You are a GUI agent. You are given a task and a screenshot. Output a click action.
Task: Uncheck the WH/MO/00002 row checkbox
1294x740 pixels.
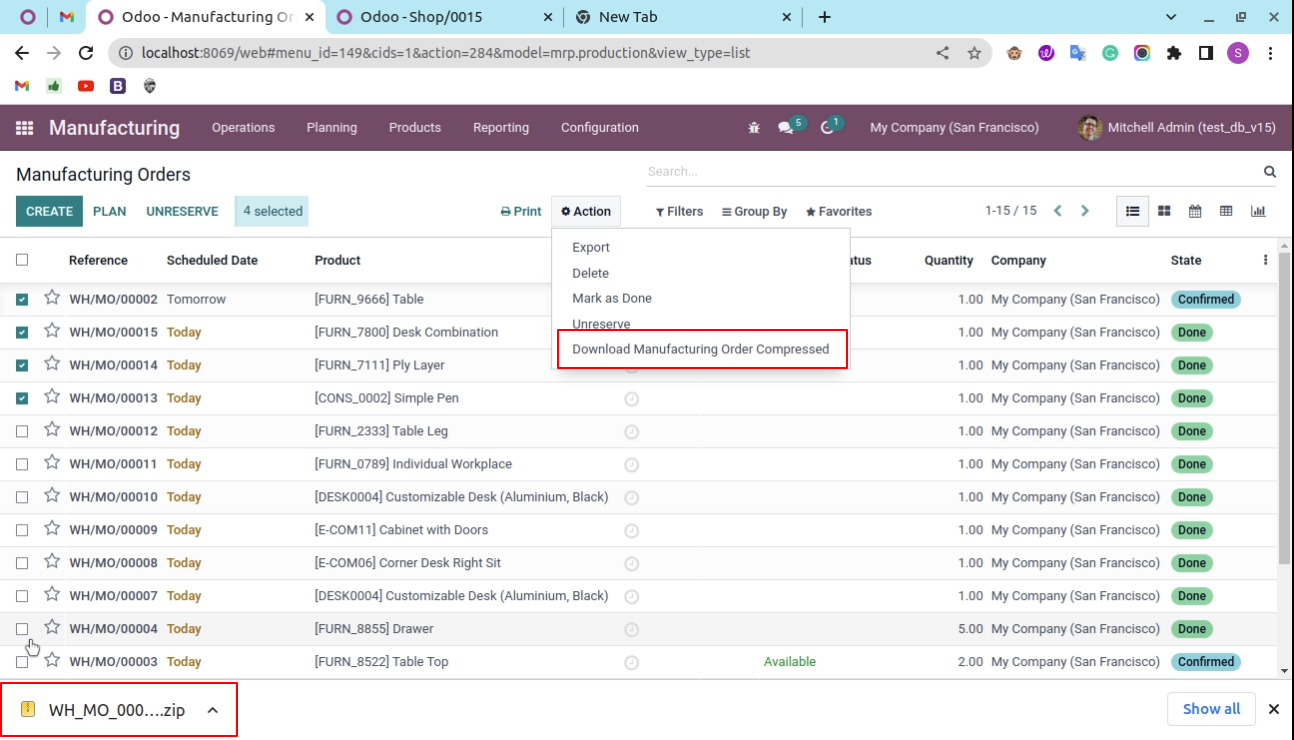[x=22, y=299]
